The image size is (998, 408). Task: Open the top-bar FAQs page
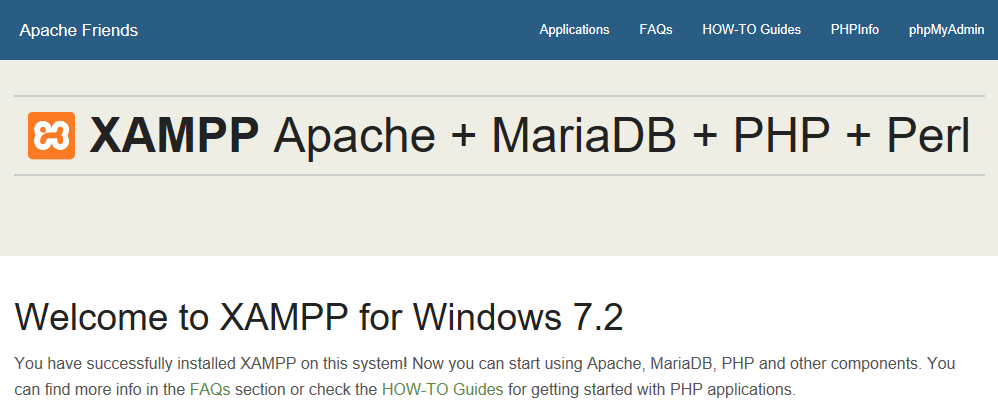pos(656,30)
